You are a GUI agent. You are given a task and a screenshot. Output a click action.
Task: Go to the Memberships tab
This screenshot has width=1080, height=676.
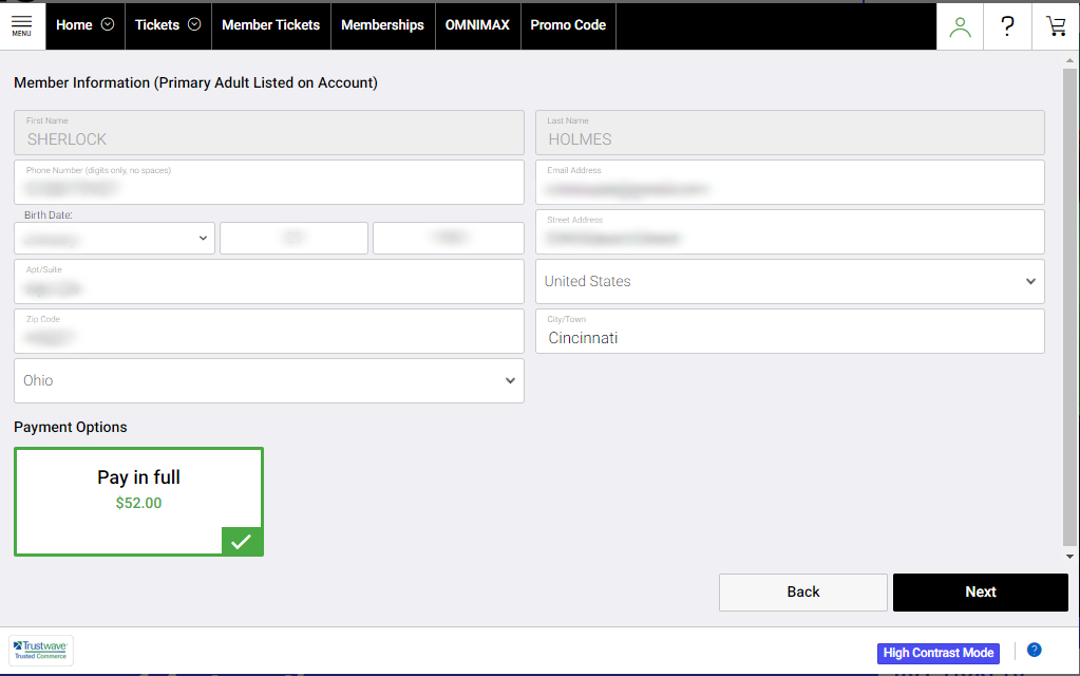coord(382,25)
